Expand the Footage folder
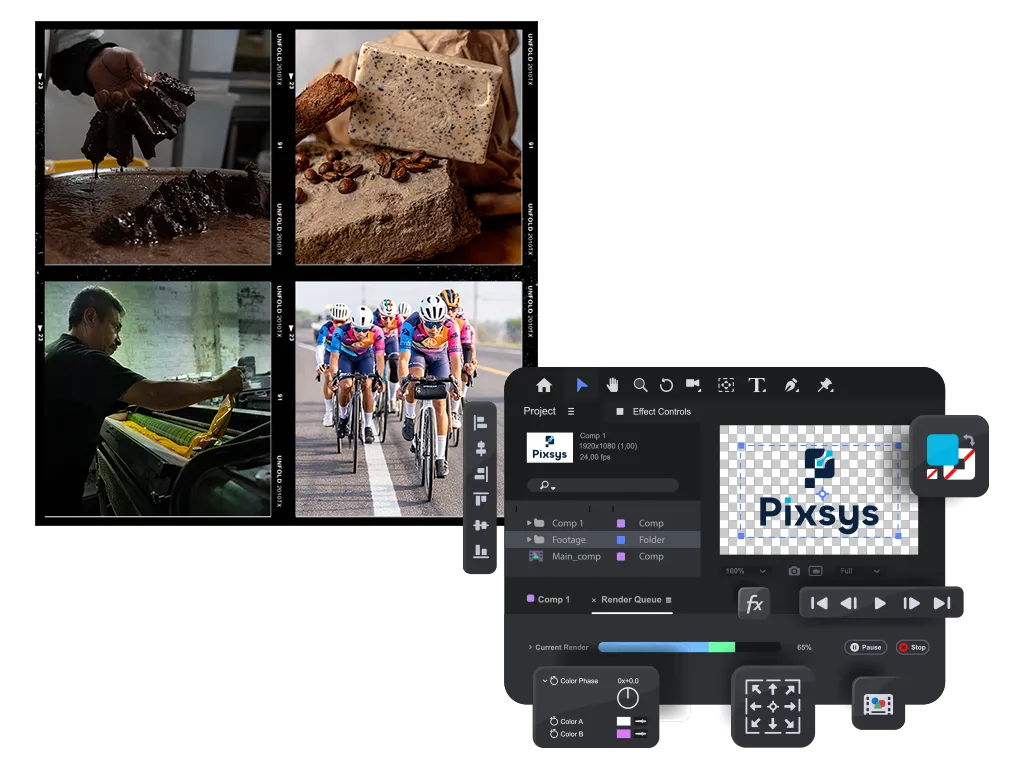The height and width of the screenshot is (768, 1024). tap(529, 540)
